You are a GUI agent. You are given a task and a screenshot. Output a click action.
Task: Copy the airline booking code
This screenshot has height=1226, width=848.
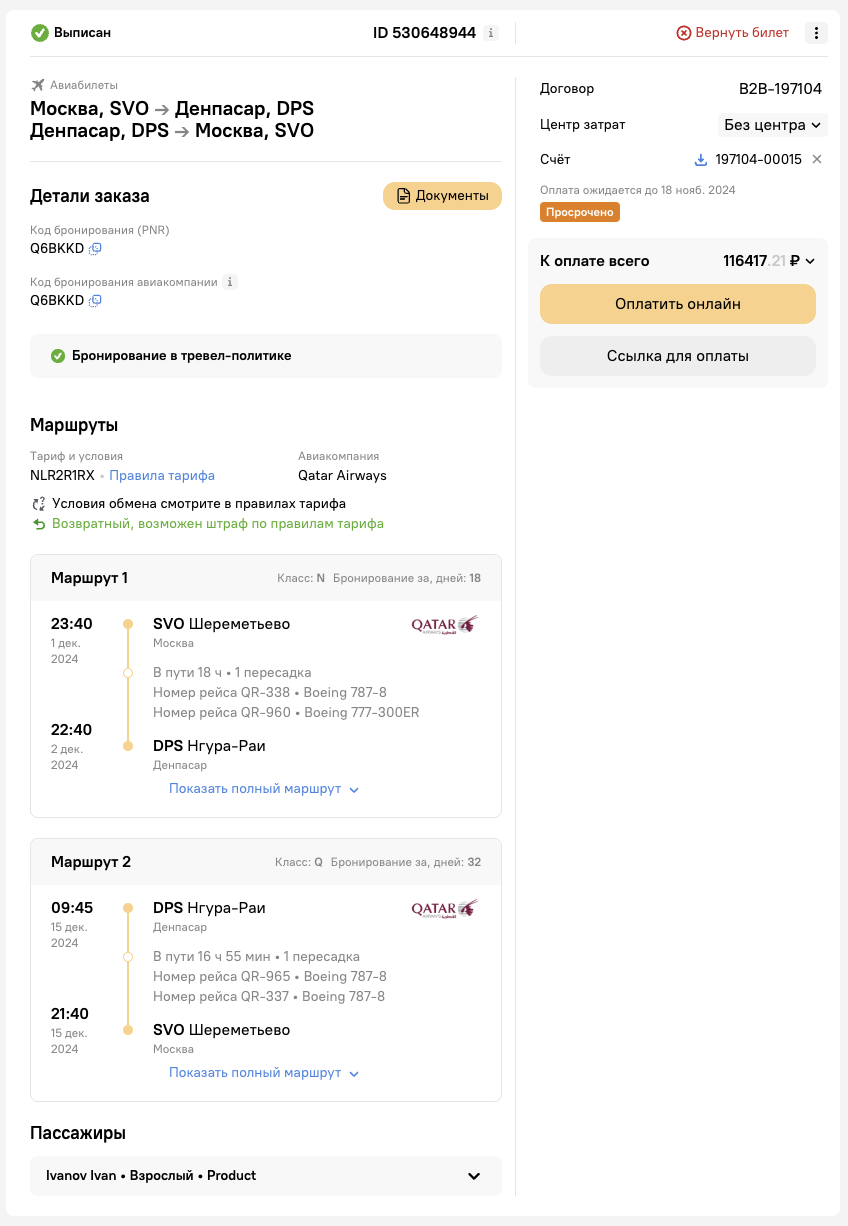pos(95,300)
